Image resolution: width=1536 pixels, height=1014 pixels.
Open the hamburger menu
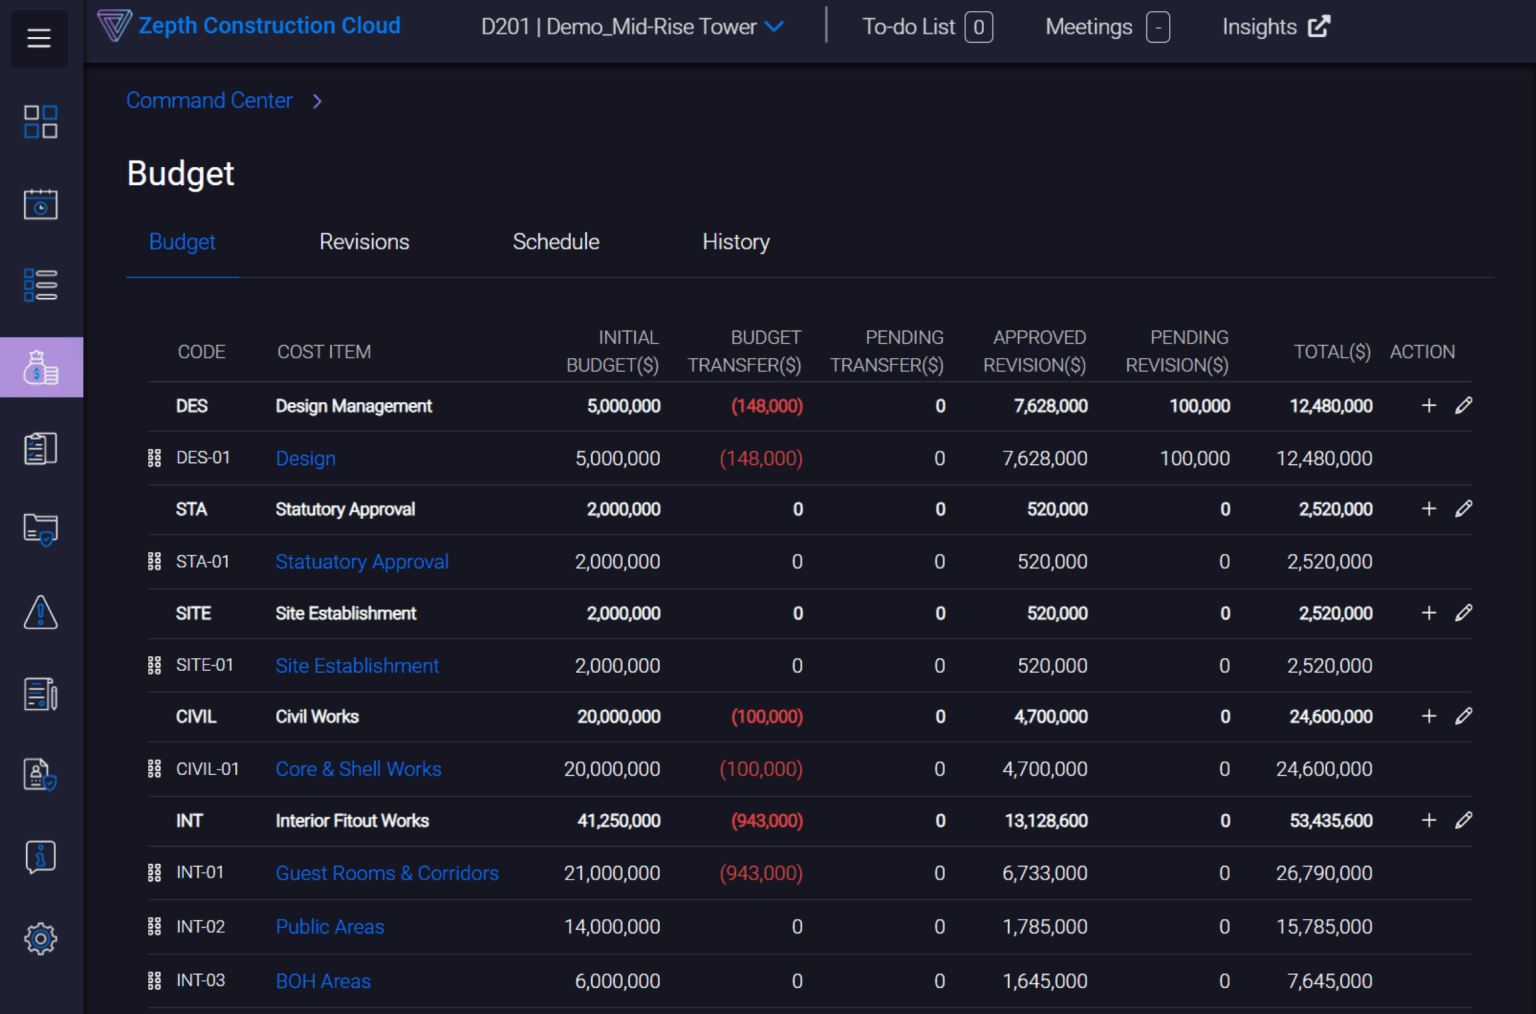(39, 38)
